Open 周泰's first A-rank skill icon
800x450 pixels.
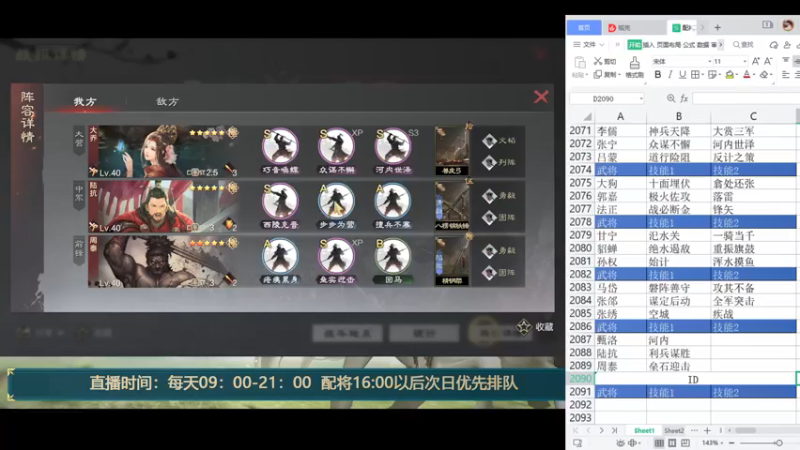280,257
